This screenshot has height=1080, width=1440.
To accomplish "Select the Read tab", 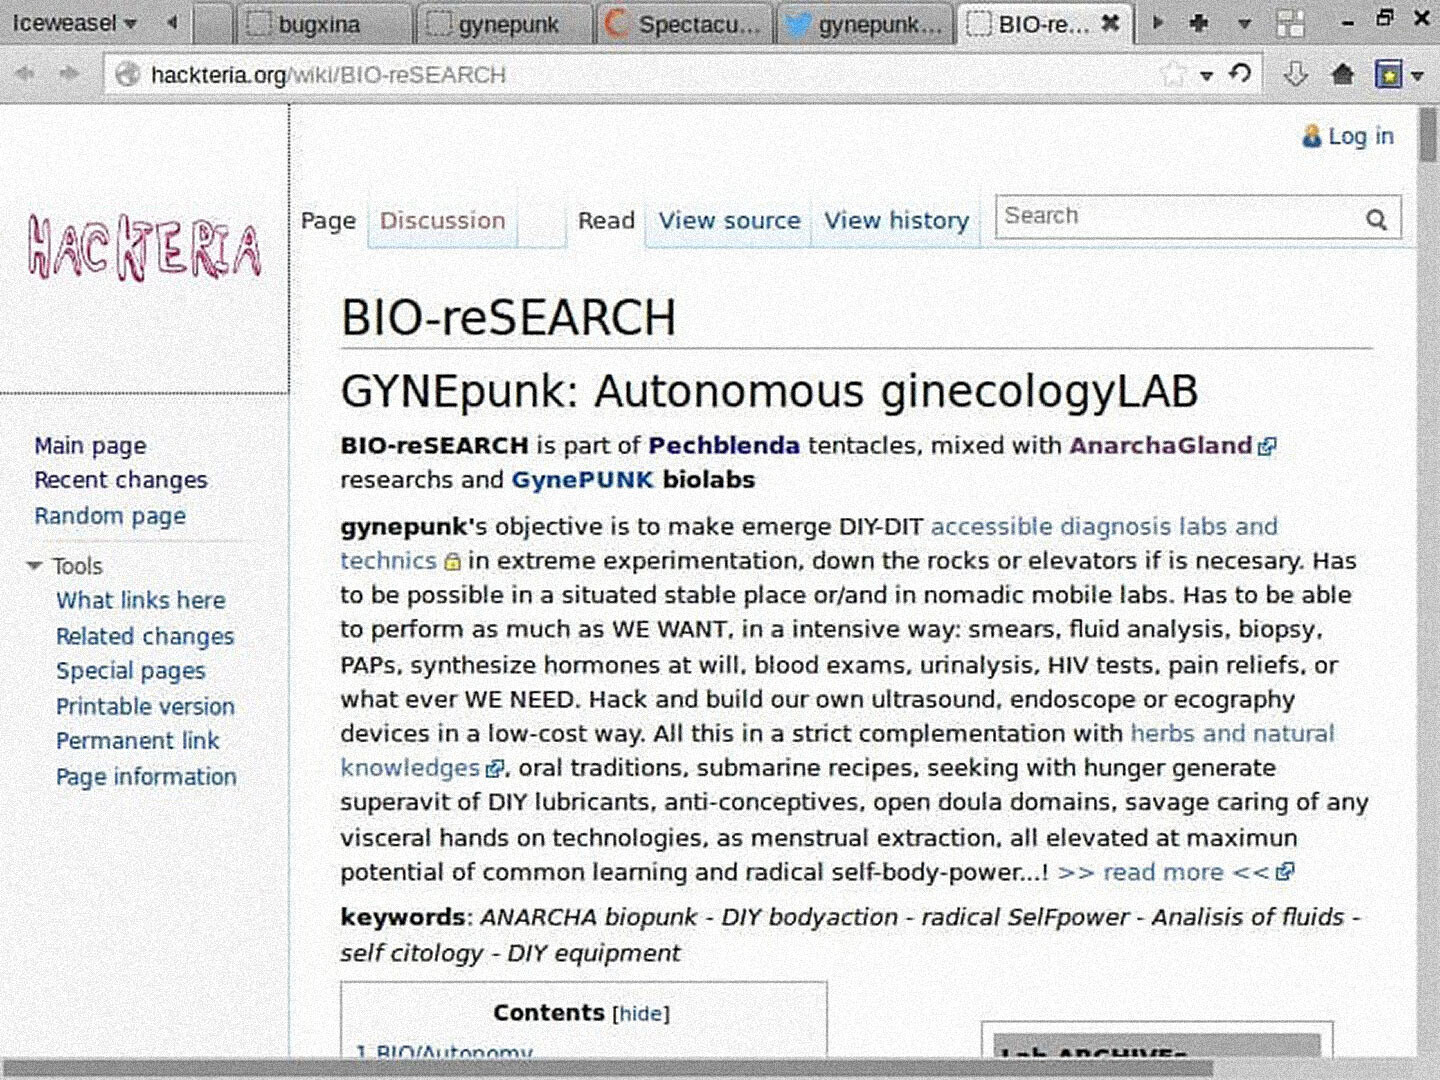I will point(606,221).
